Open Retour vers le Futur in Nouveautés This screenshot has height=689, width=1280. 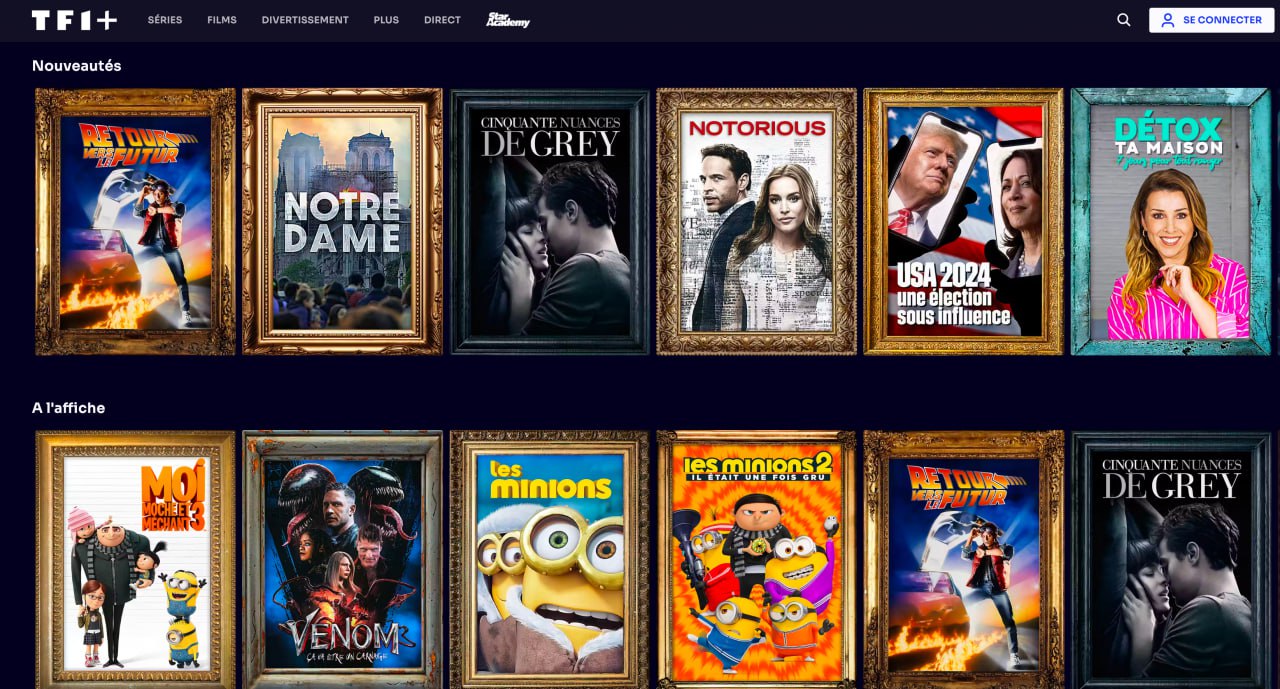pos(135,222)
